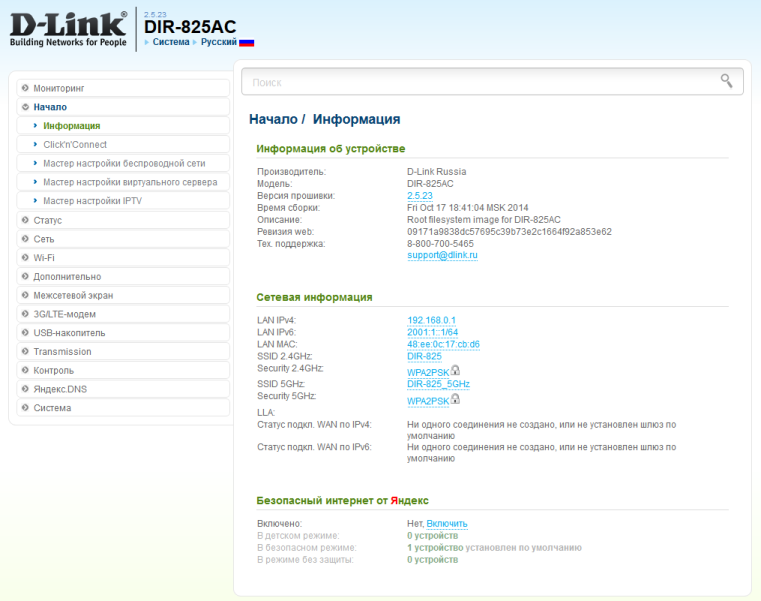
Task: Open the Transmission menu section
Action: click(x=123, y=351)
